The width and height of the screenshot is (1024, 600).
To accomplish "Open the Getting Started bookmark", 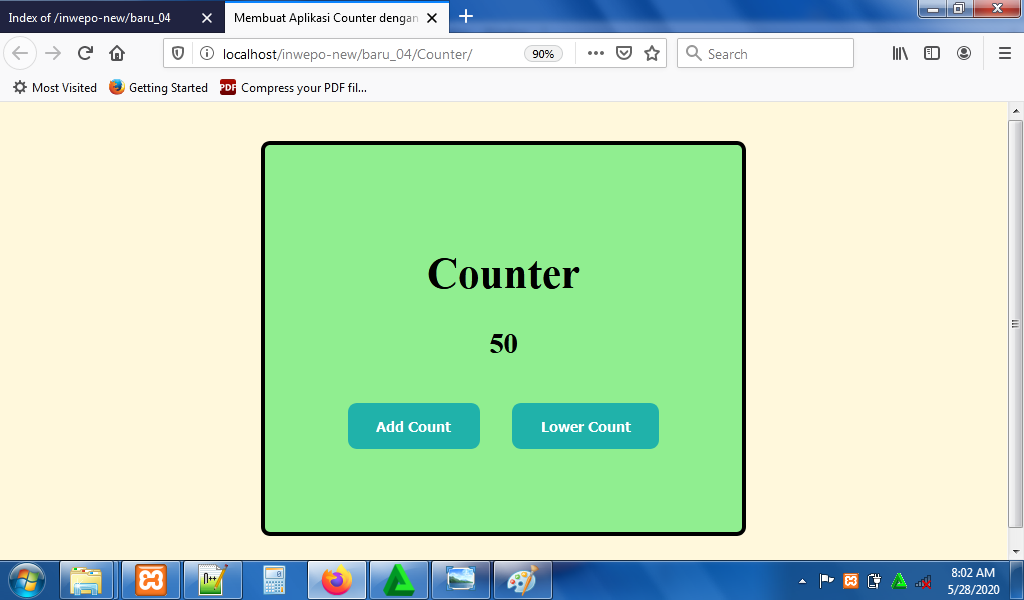I will (158, 87).
